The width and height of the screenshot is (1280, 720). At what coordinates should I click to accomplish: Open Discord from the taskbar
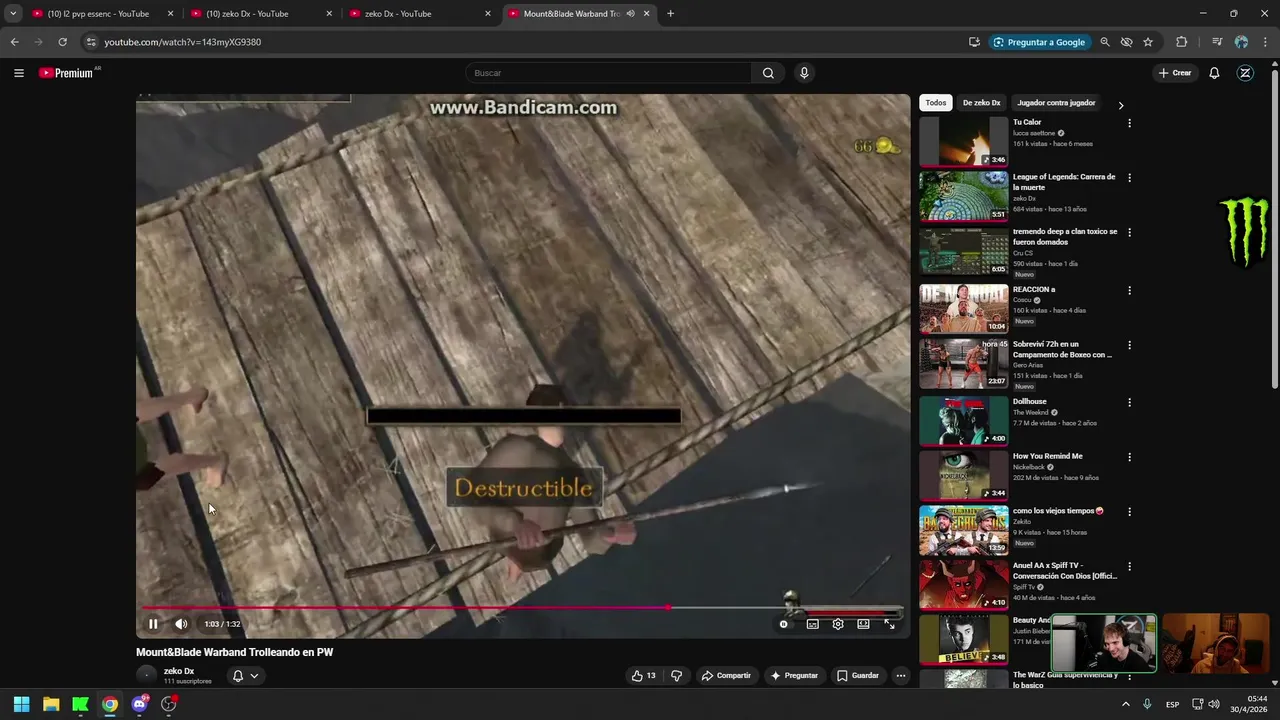coord(139,704)
